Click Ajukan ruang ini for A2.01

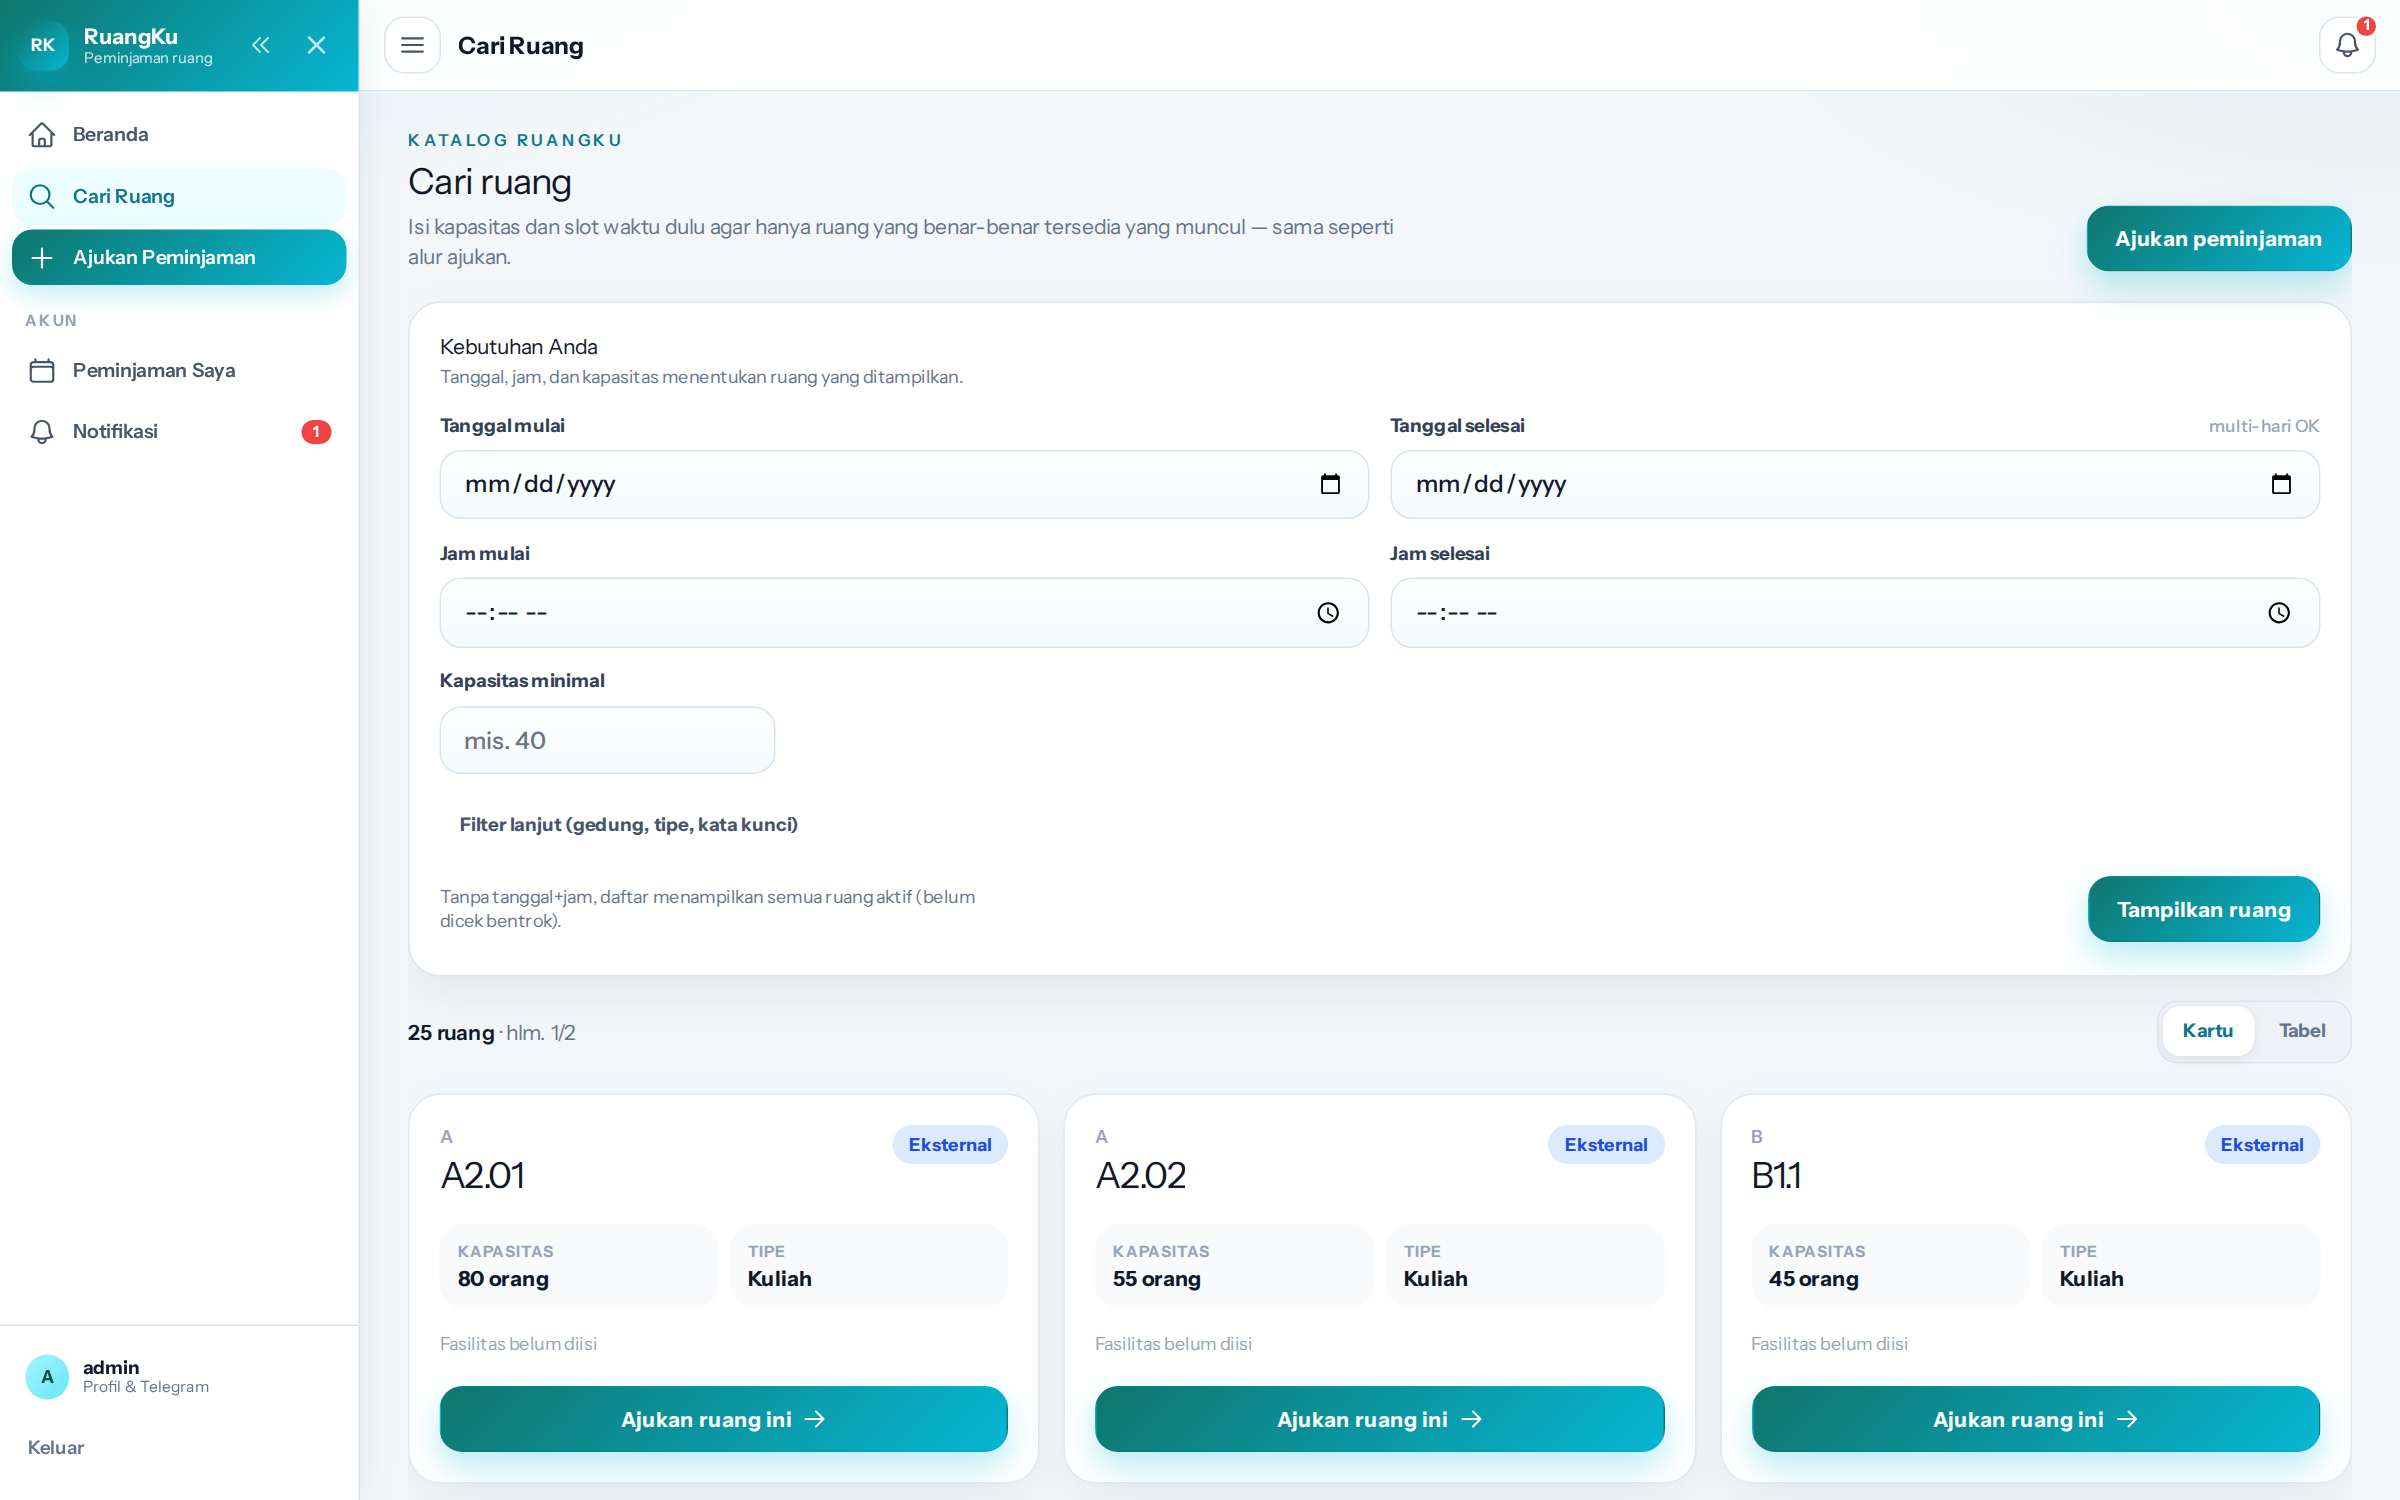pos(723,1419)
